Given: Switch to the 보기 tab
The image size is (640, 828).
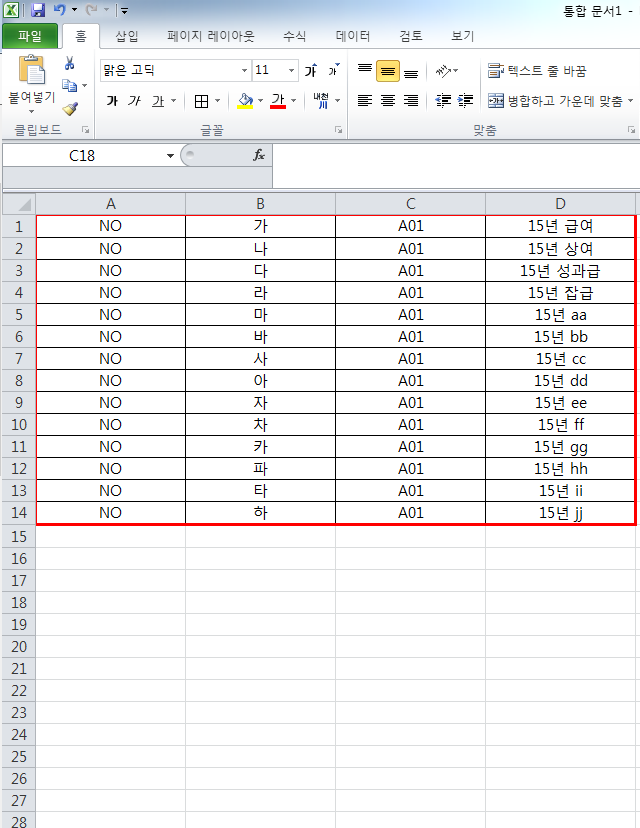Looking at the screenshot, I should pyautogui.click(x=463, y=36).
